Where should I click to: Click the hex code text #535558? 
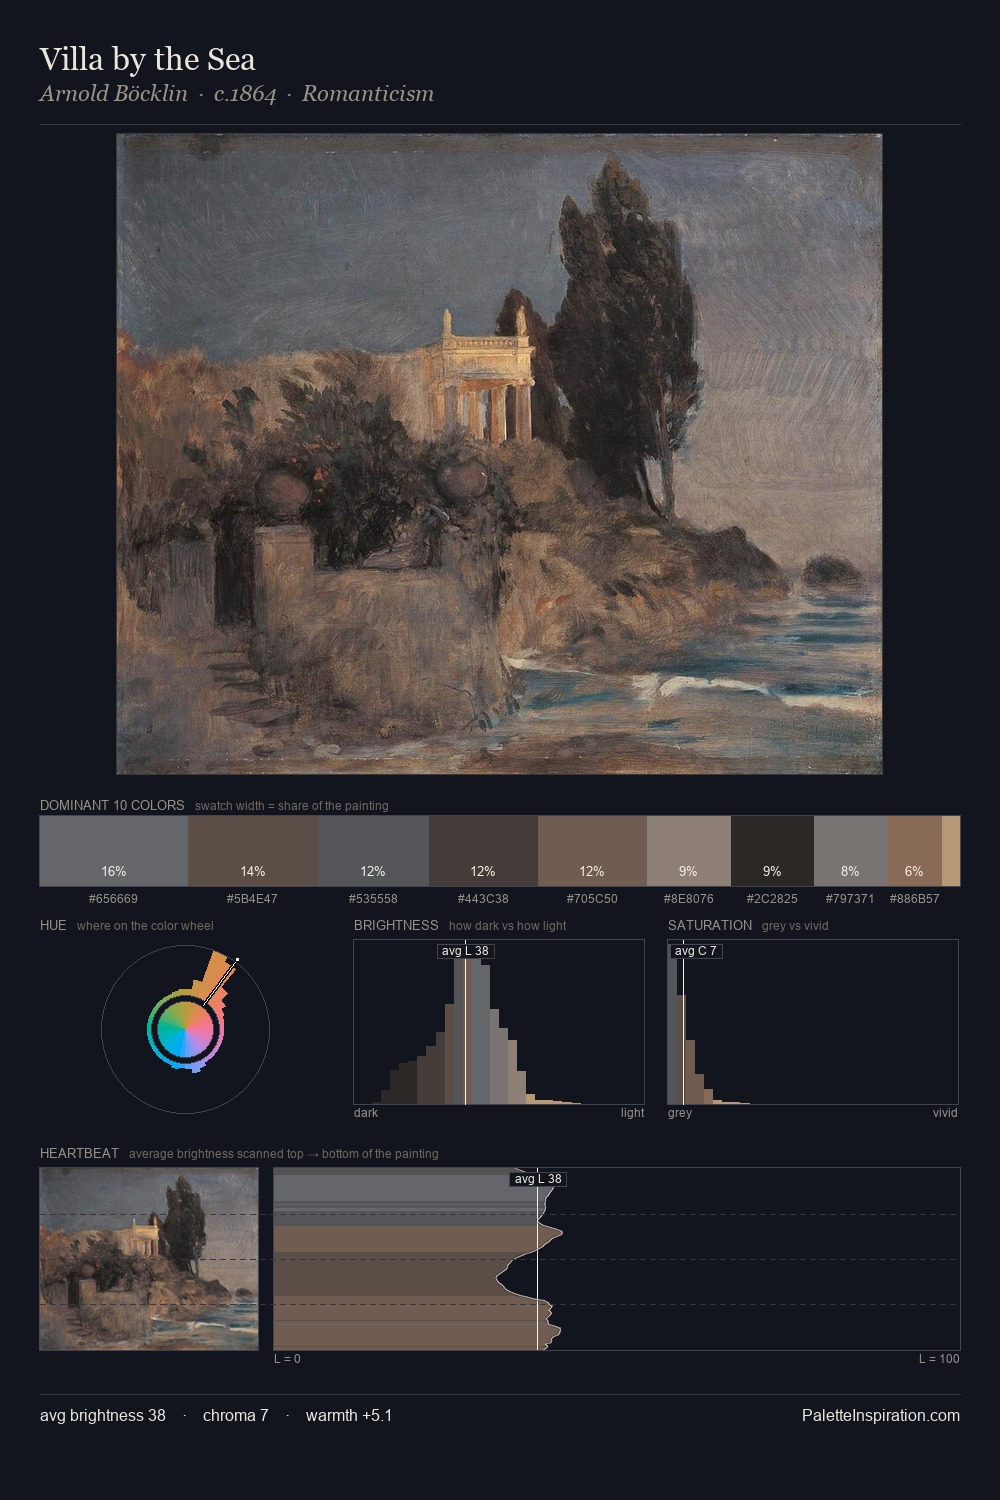[373, 899]
